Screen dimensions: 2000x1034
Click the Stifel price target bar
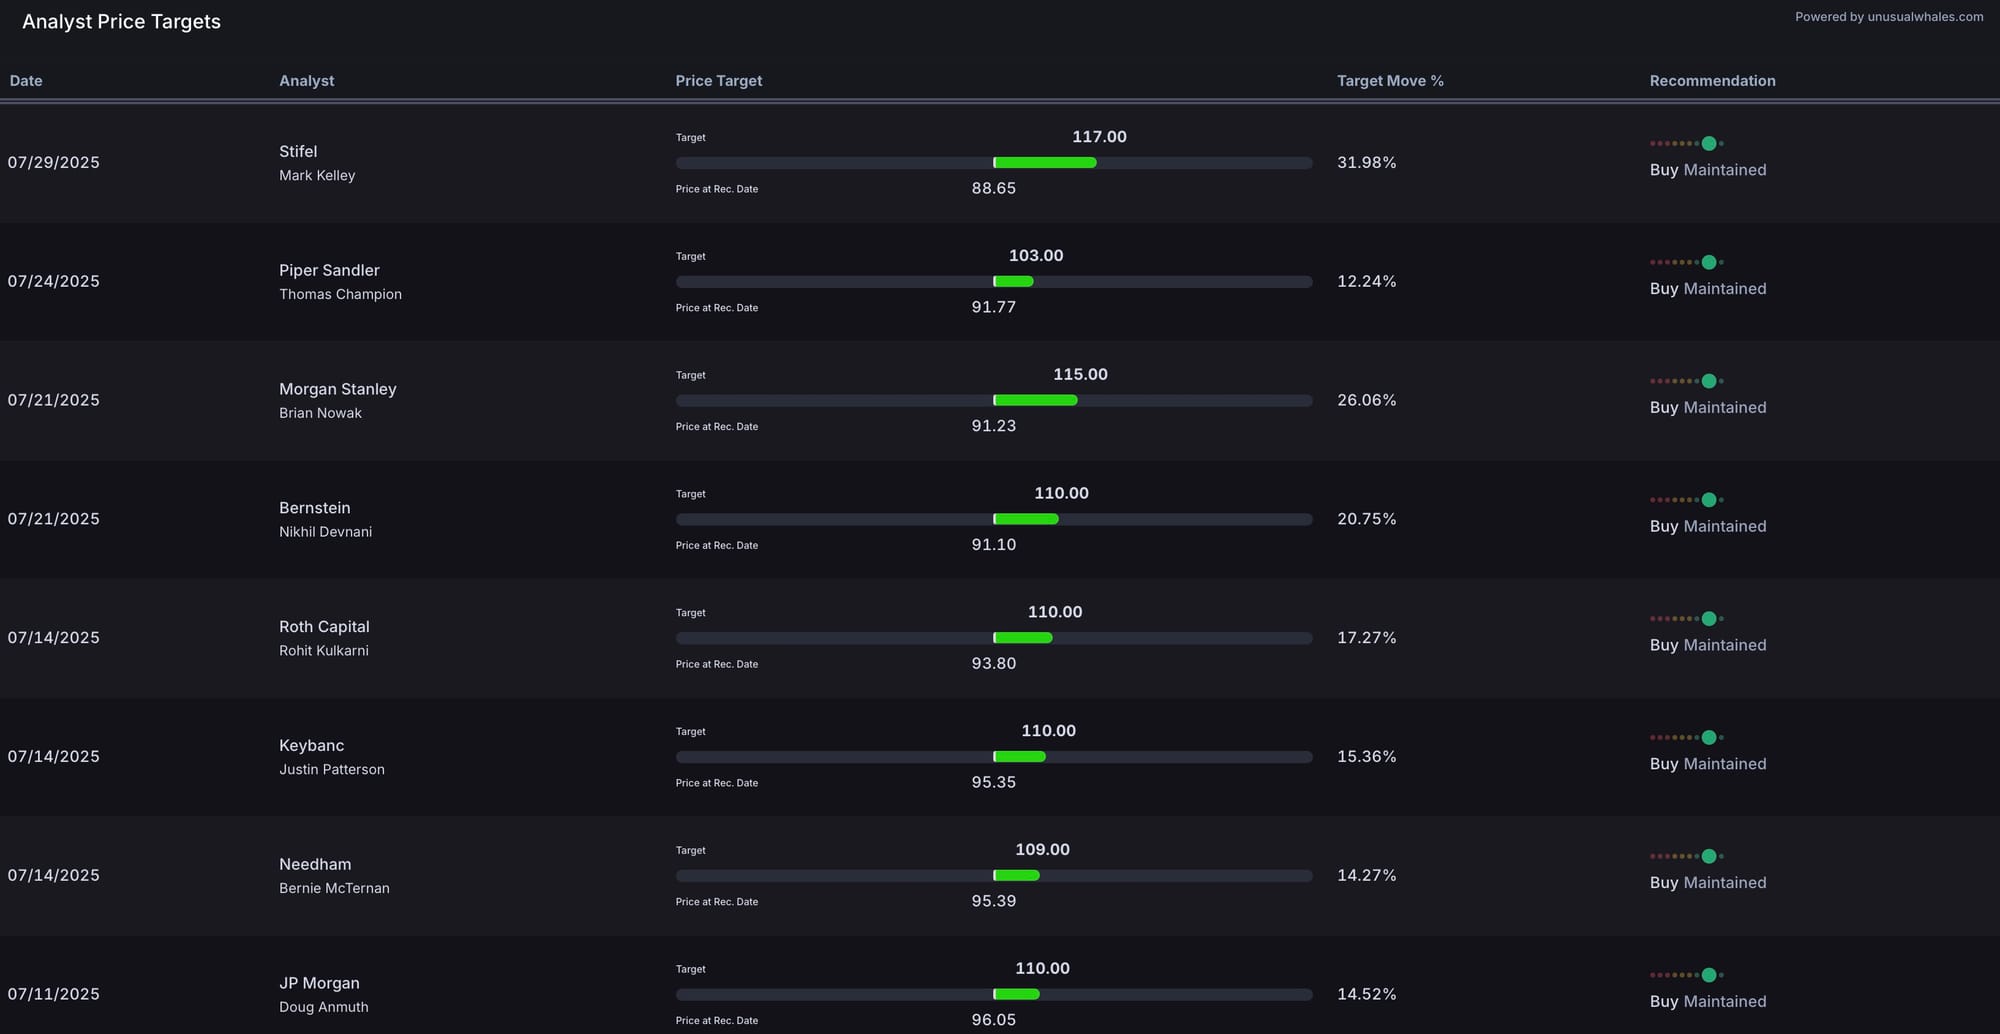[x=994, y=163]
